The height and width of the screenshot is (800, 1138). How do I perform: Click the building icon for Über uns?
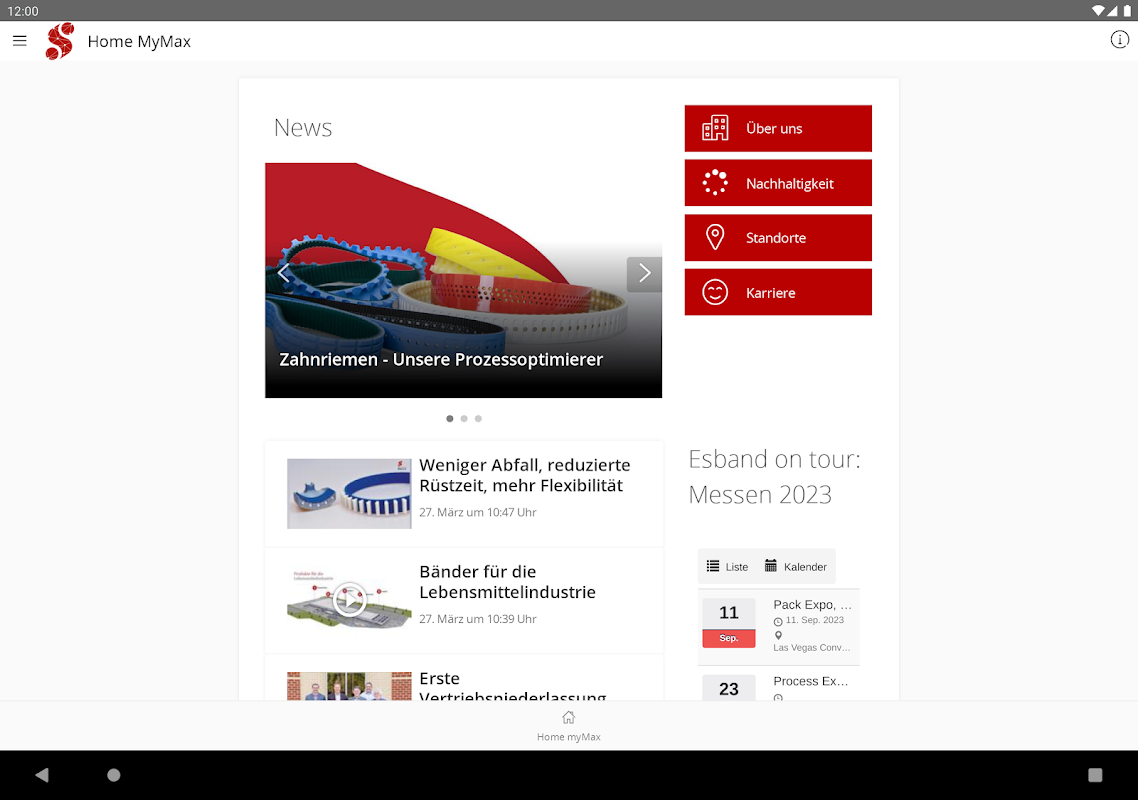(715, 128)
